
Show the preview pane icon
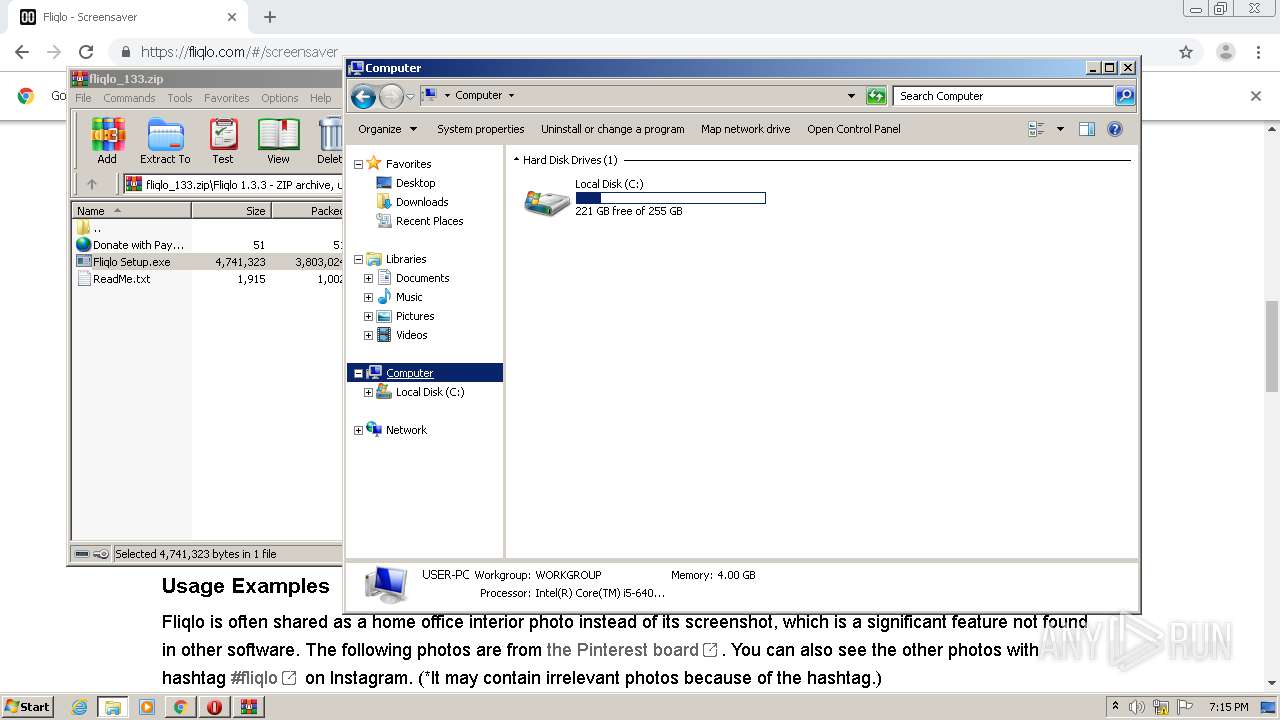pos(1087,129)
